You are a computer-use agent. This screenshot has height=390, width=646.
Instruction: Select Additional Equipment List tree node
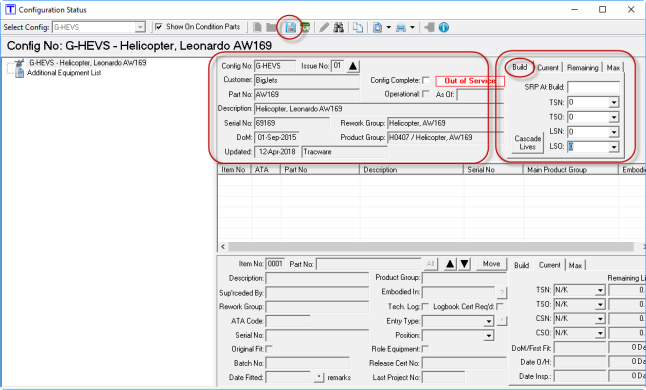pyautogui.click(x=64, y=73)
